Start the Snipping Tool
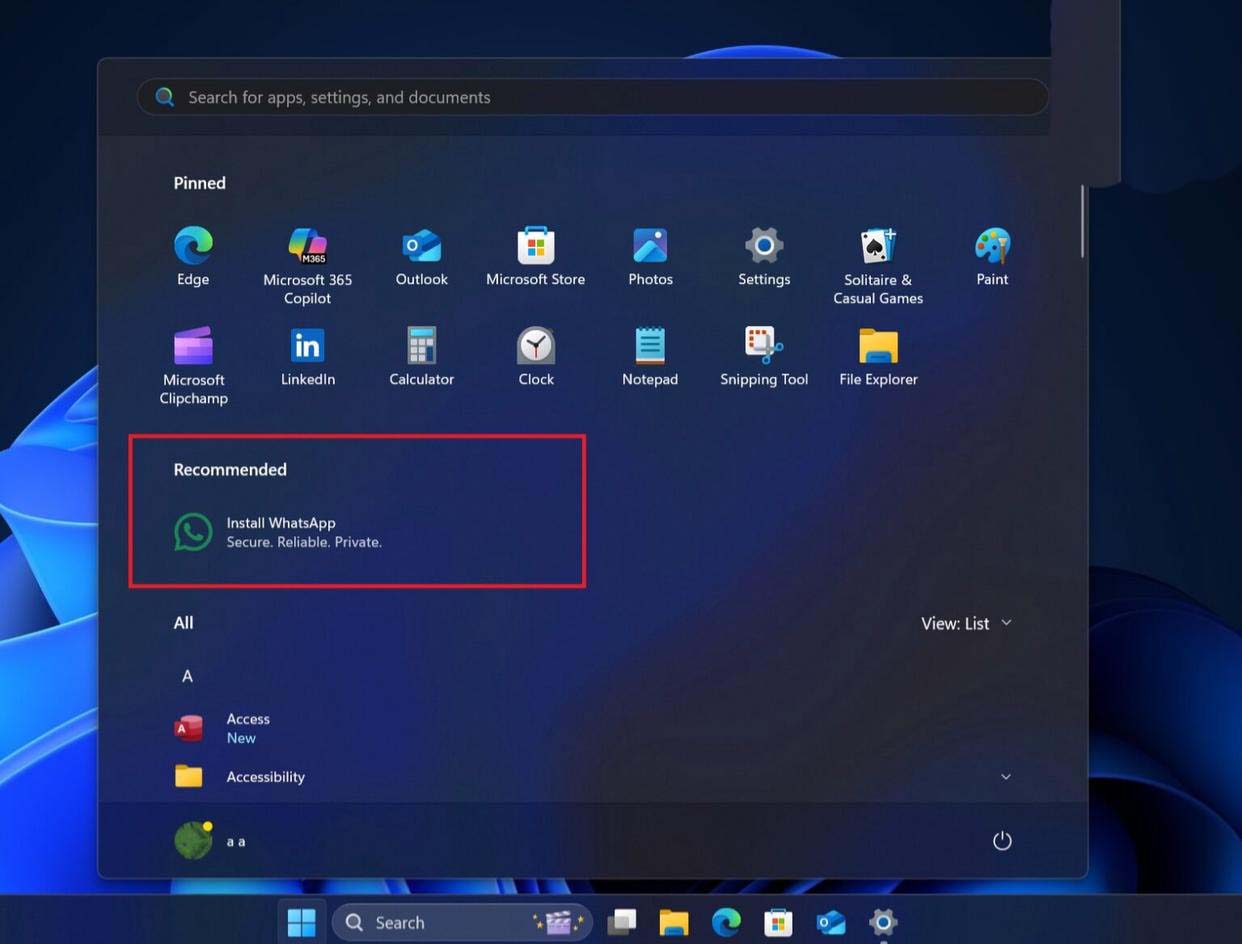Viewport: 1242px width, 944px height. point(763,358)
